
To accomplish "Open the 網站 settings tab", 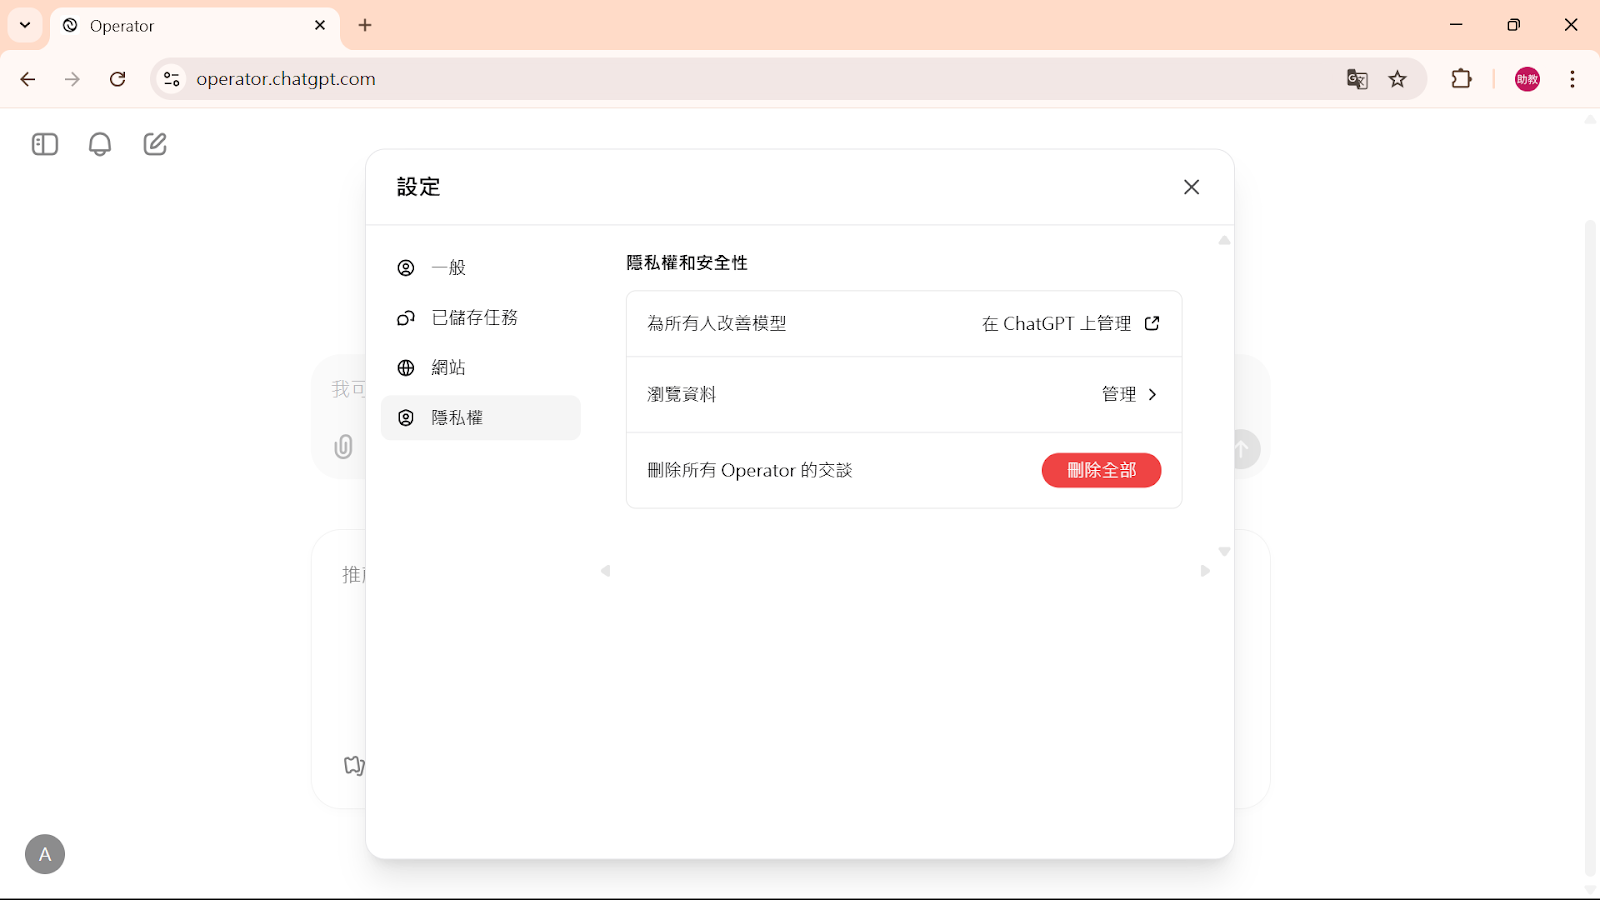I will tap(480, 368).
